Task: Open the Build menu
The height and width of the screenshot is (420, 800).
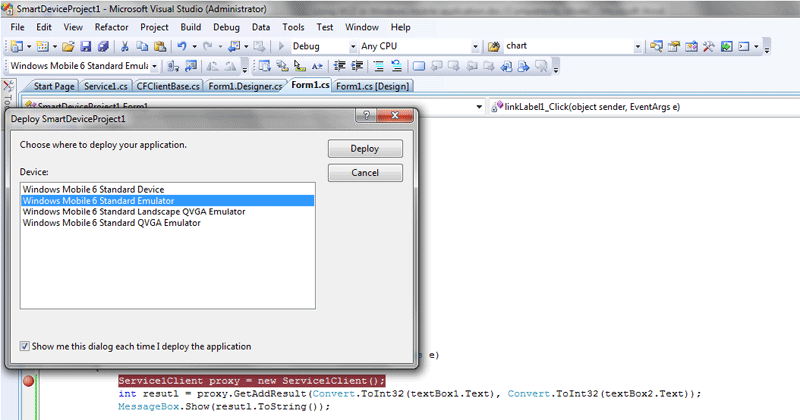Action: point(191,27)
